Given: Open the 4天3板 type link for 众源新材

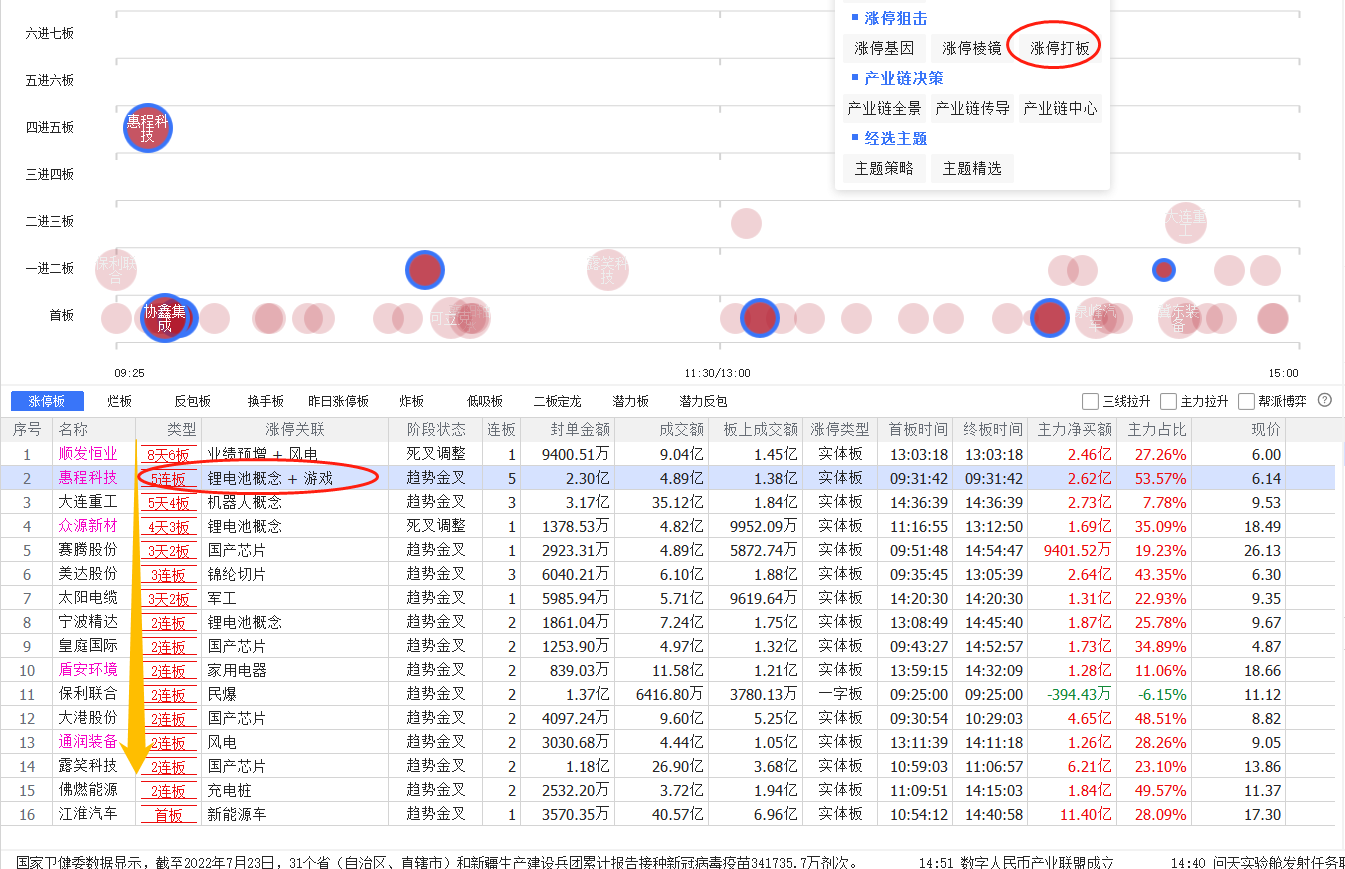Looking at the screenshot, I should (x=168, y=527).
